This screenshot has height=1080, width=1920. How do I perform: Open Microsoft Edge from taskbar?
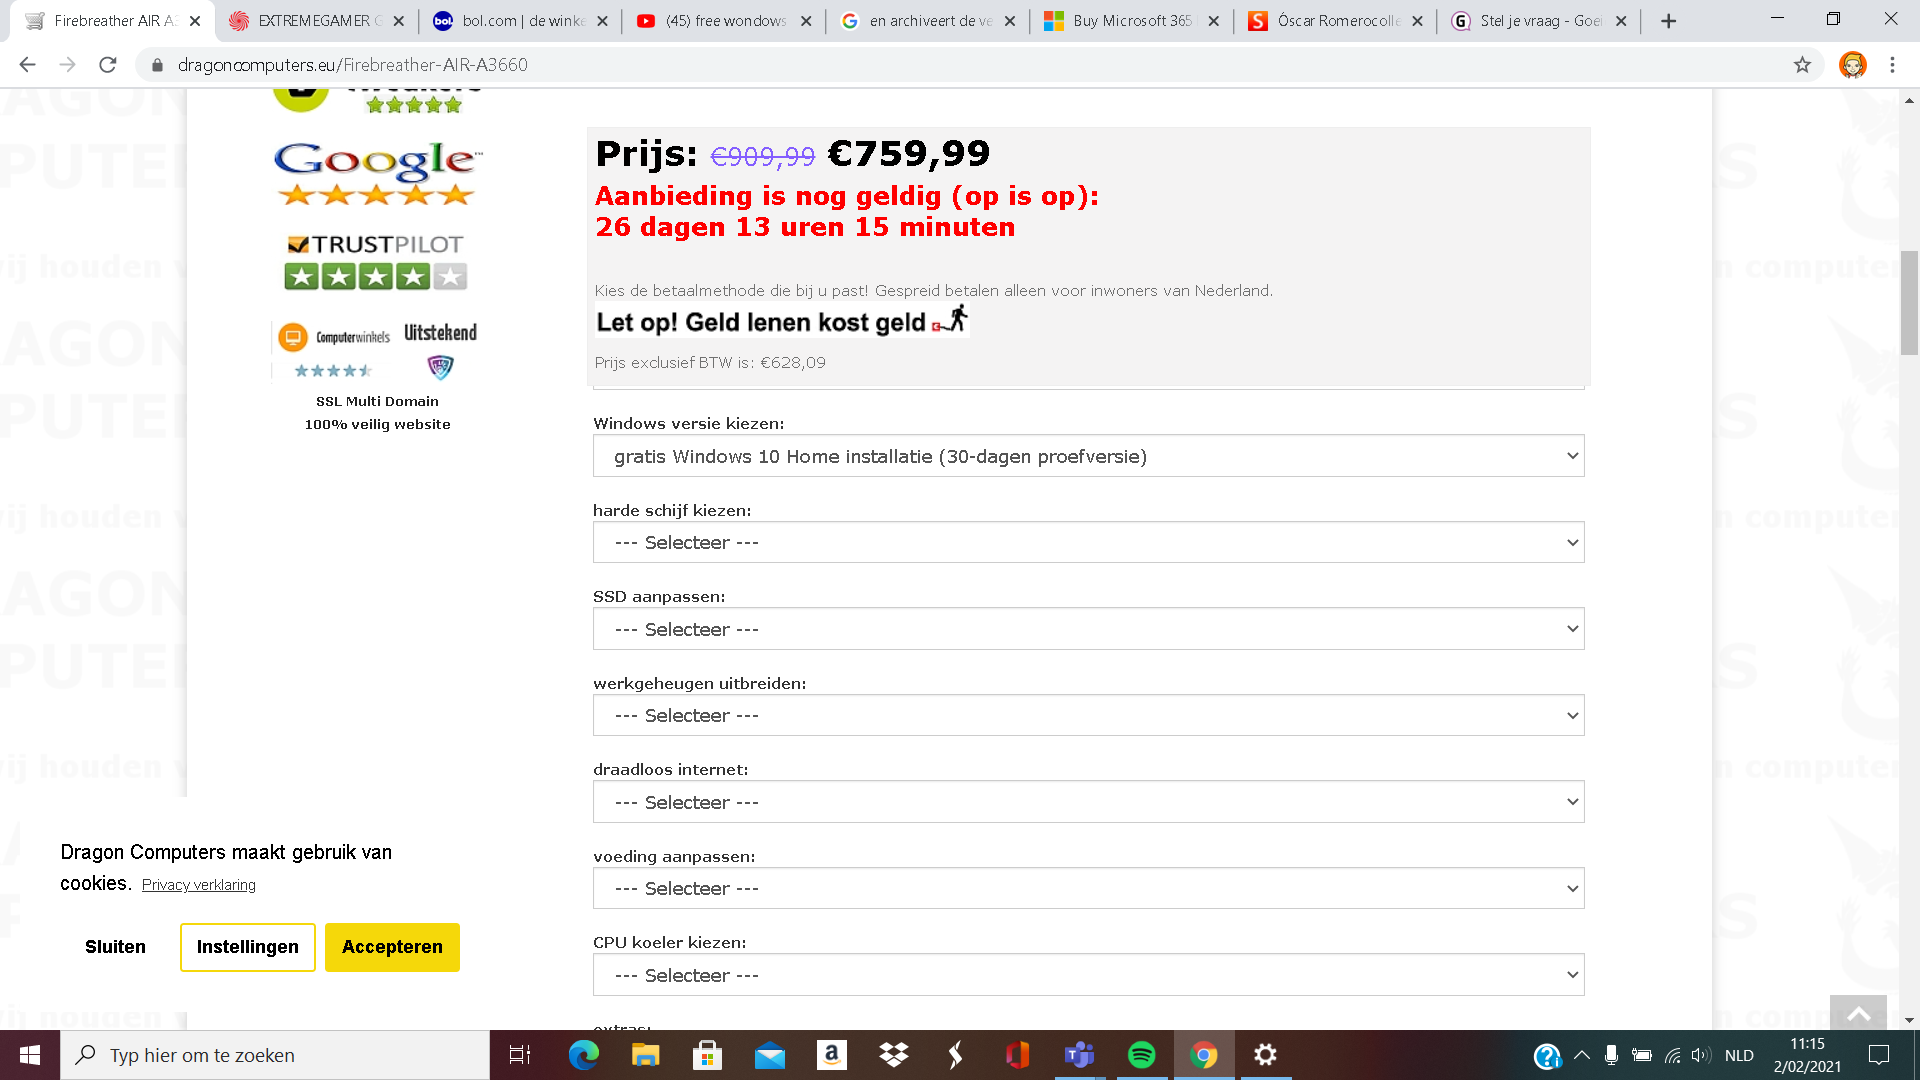[583, 1055]
